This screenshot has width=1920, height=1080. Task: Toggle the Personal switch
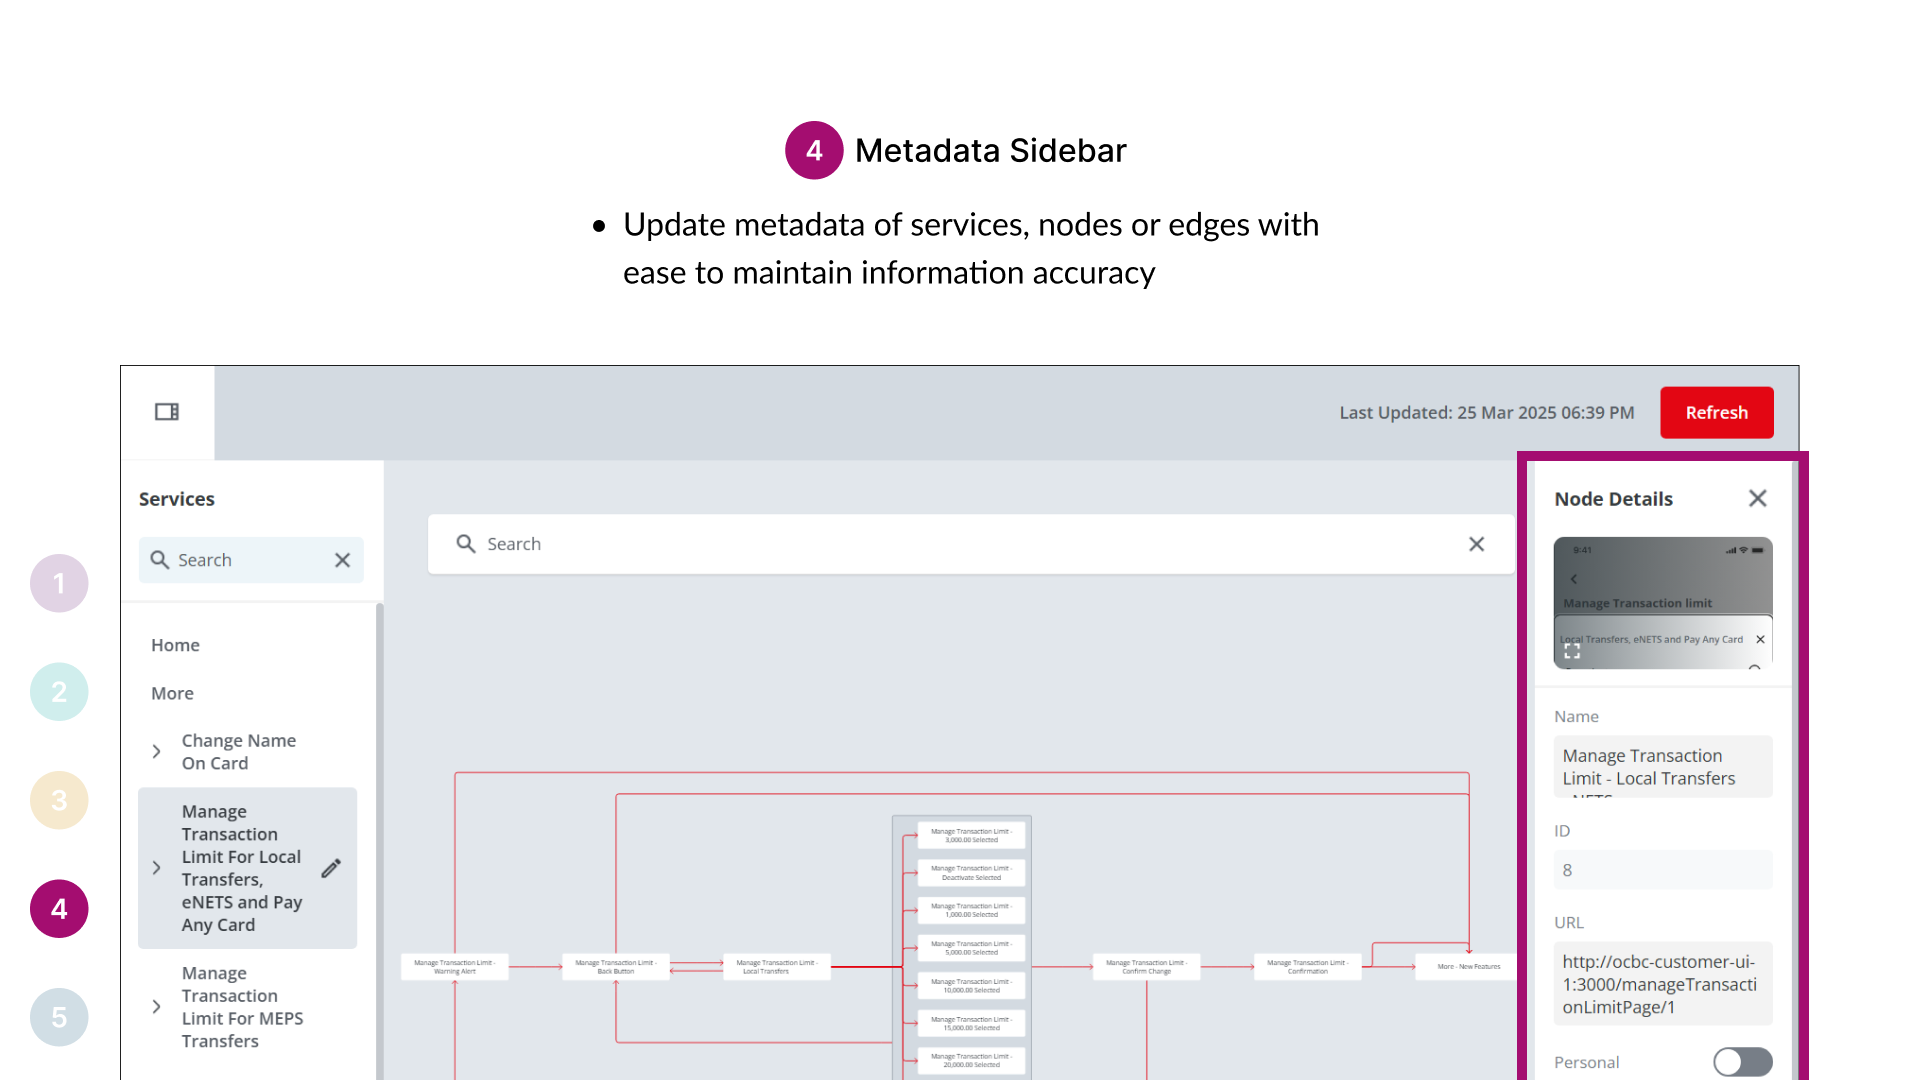tap(1742, 1062)
